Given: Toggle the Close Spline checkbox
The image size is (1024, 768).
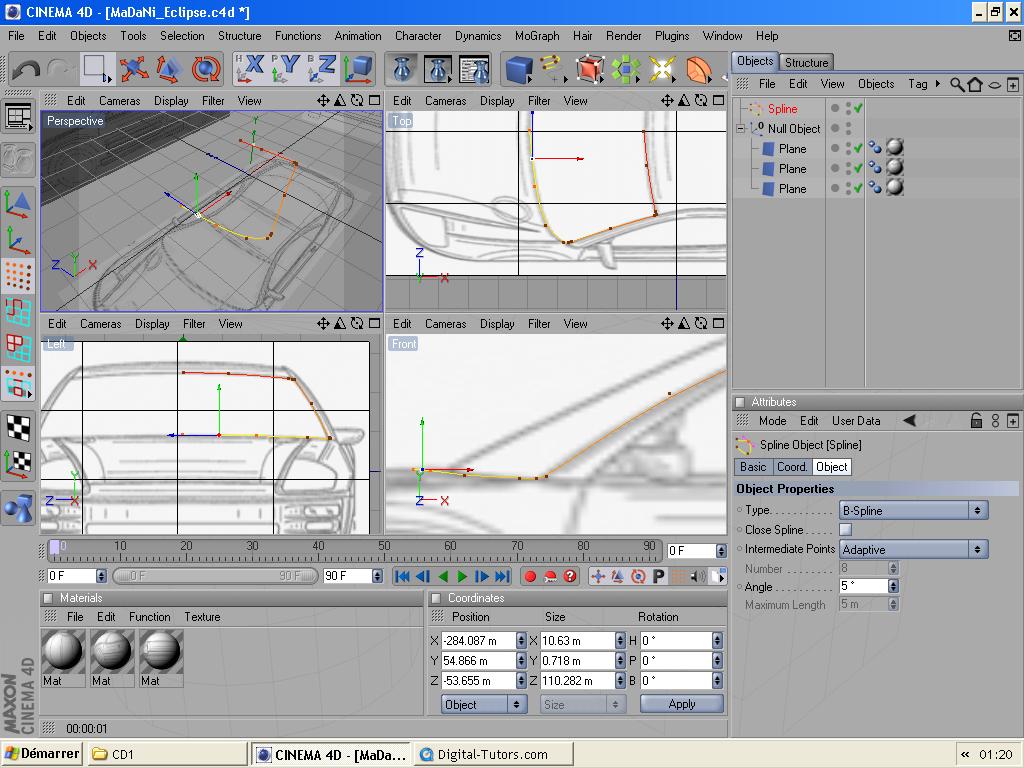Looking at the screenshot, I should pos(846,530).
